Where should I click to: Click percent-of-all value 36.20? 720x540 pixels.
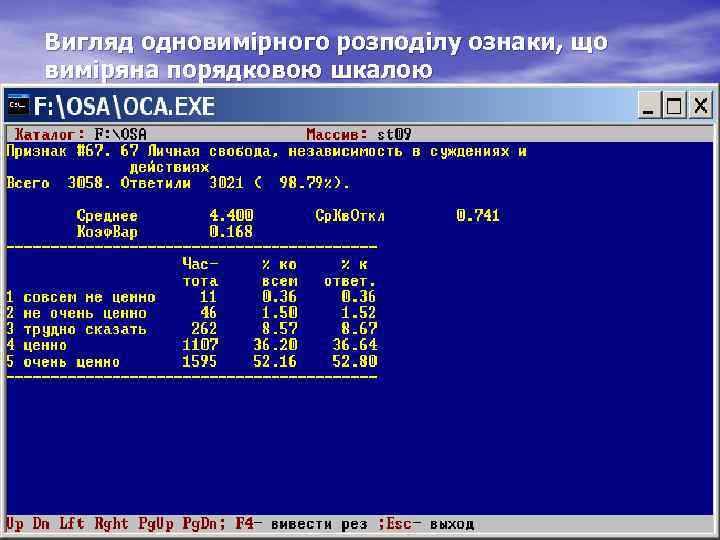[276, 345]
